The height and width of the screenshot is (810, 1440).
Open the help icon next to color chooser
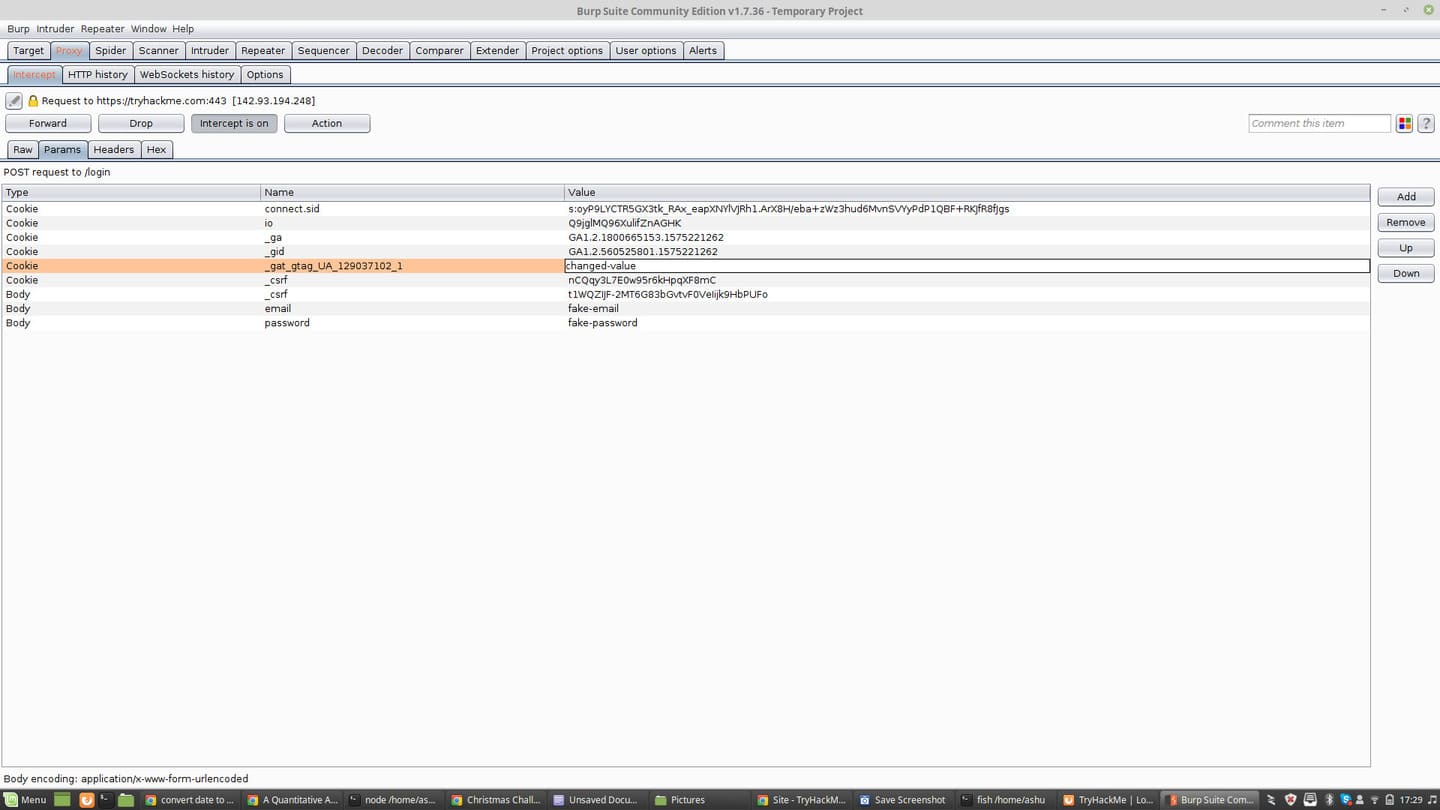point(1426,123)
